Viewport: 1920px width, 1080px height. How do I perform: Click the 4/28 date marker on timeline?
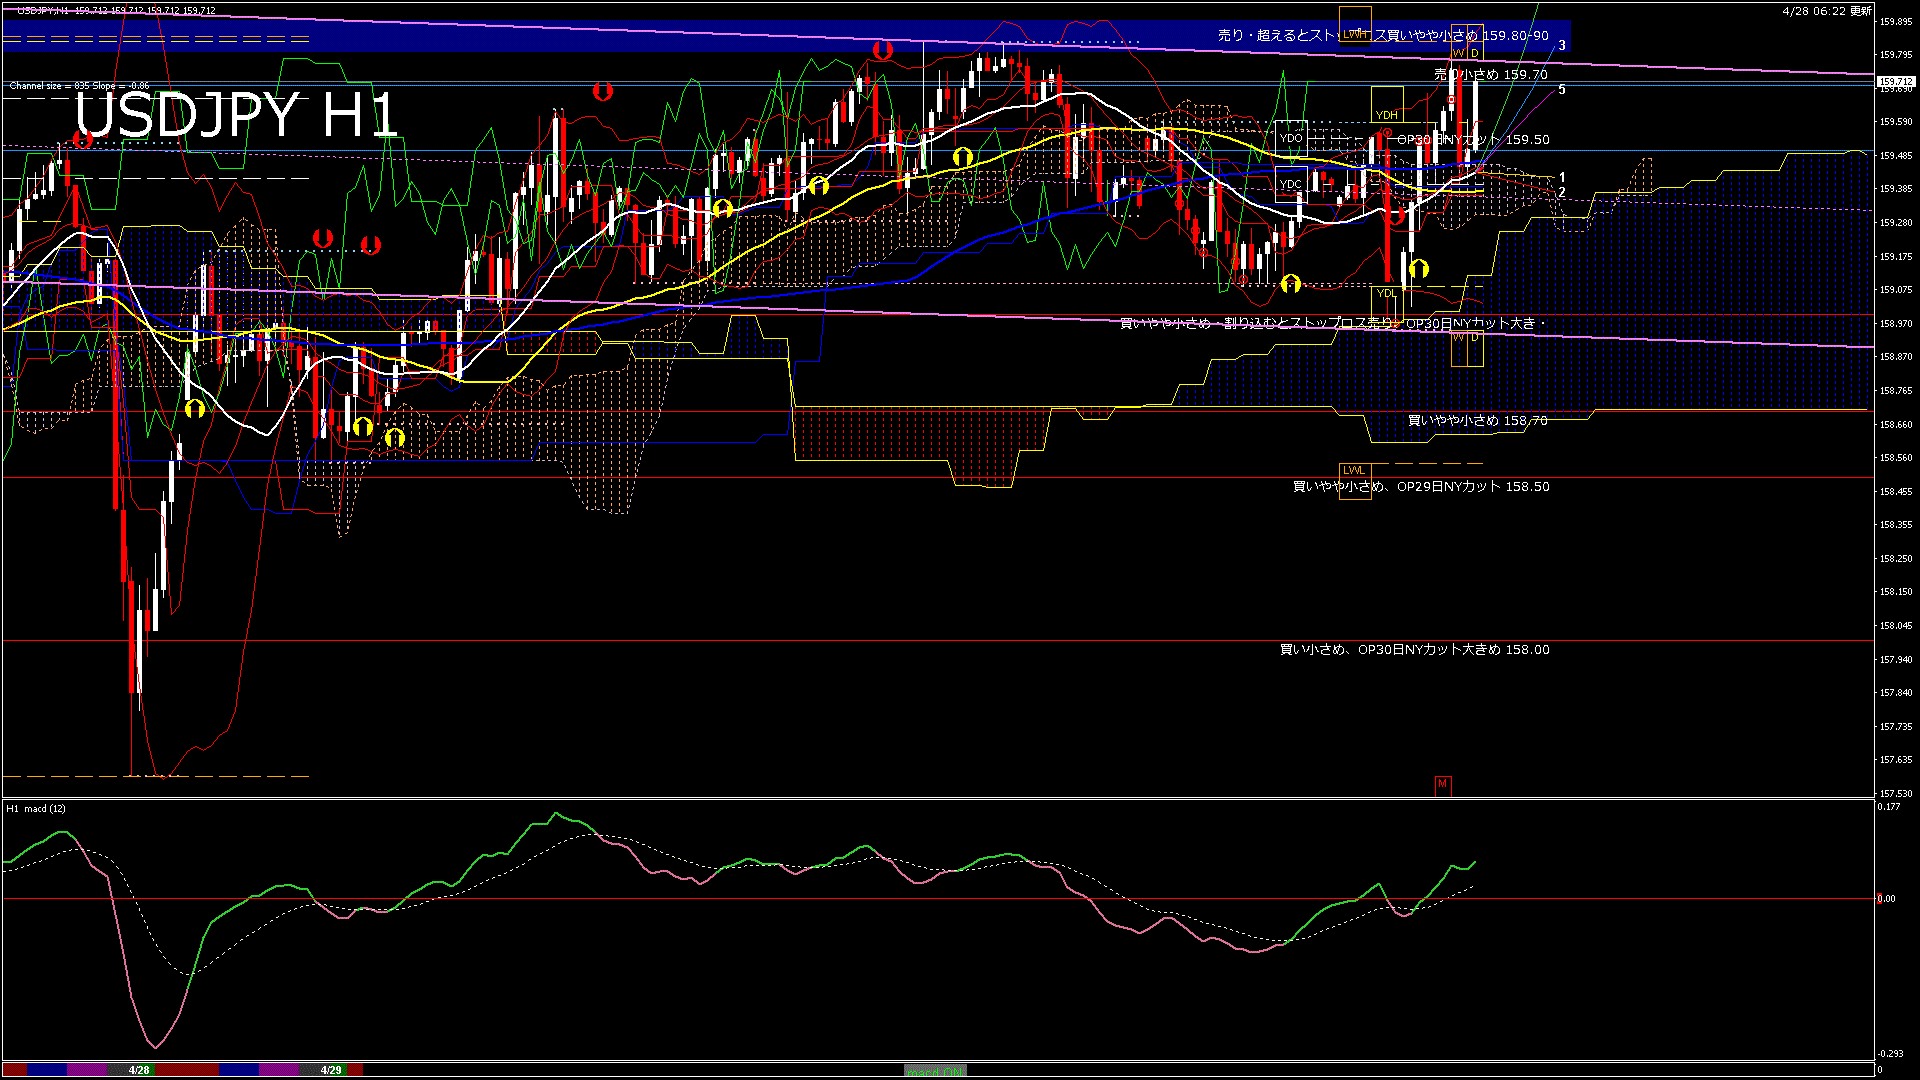point(139,1070)
